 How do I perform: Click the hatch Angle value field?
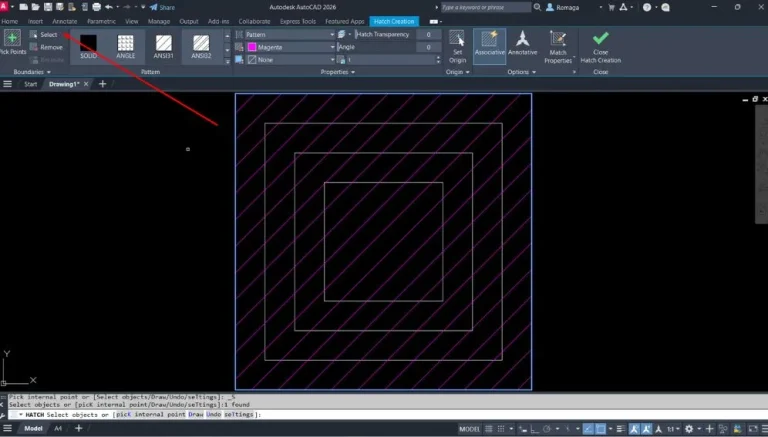pos(429,47)
